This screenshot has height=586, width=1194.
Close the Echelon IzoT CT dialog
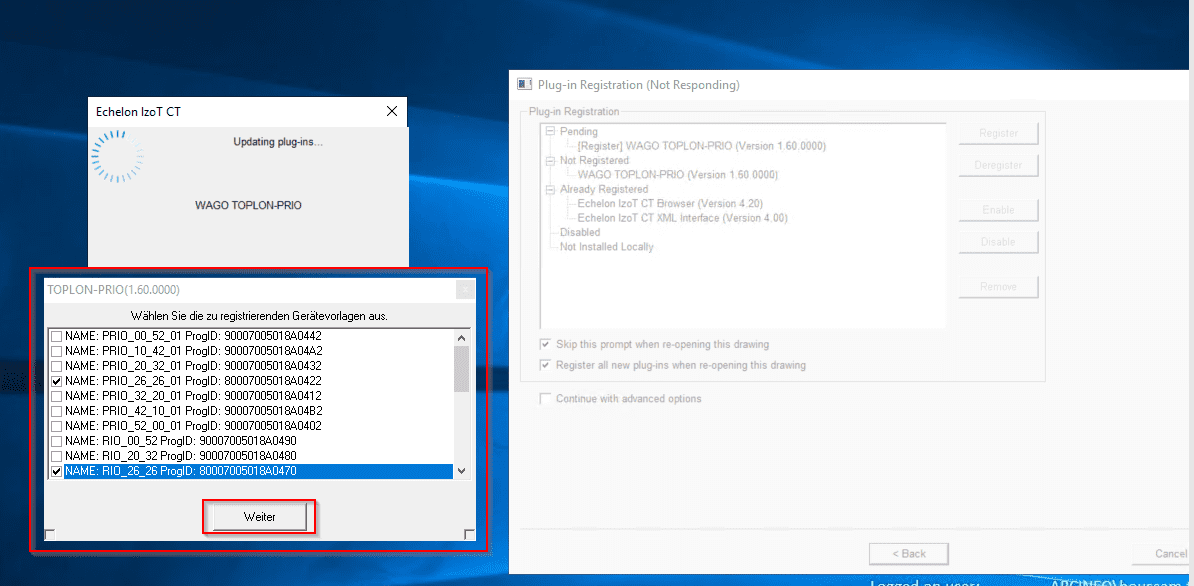390,112
